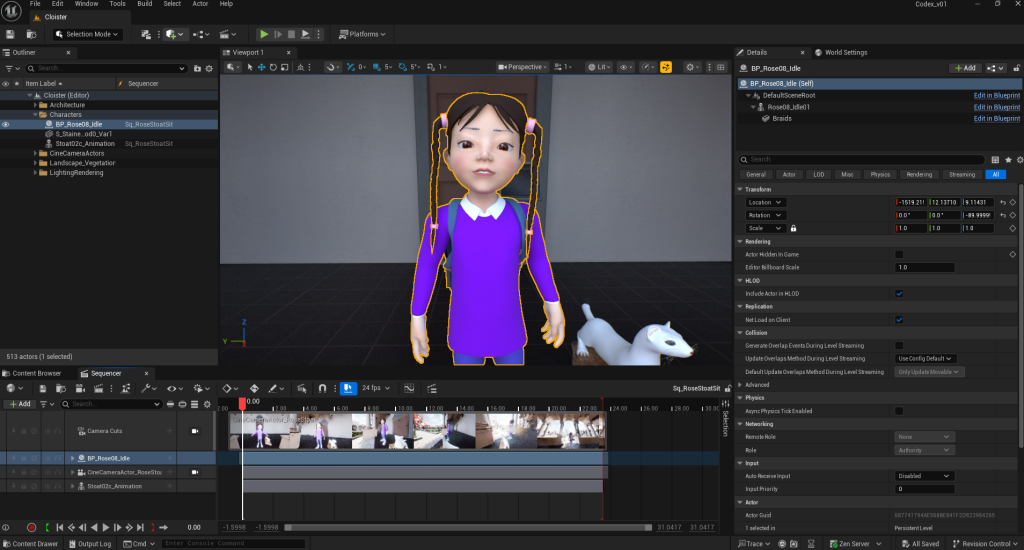Click the Save icon in main toolbar
This screenshot has height=550, width=1024.
tap(10, 34)
